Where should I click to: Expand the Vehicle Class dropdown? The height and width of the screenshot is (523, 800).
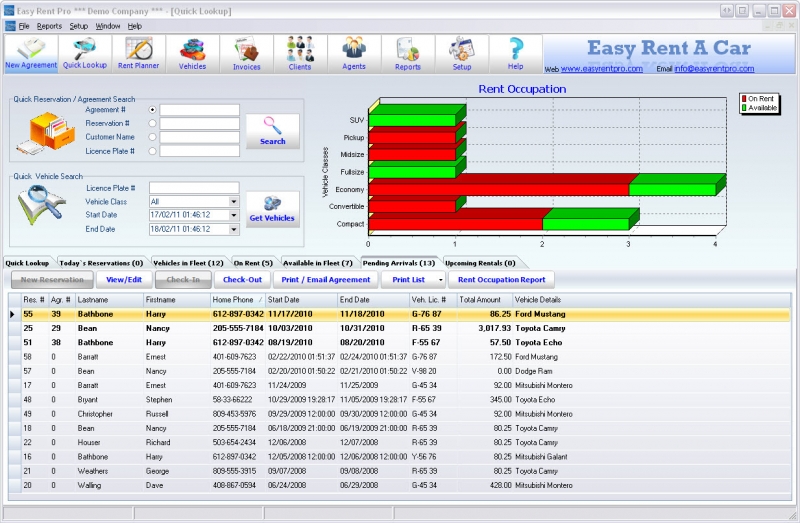(x=234, y=201)
